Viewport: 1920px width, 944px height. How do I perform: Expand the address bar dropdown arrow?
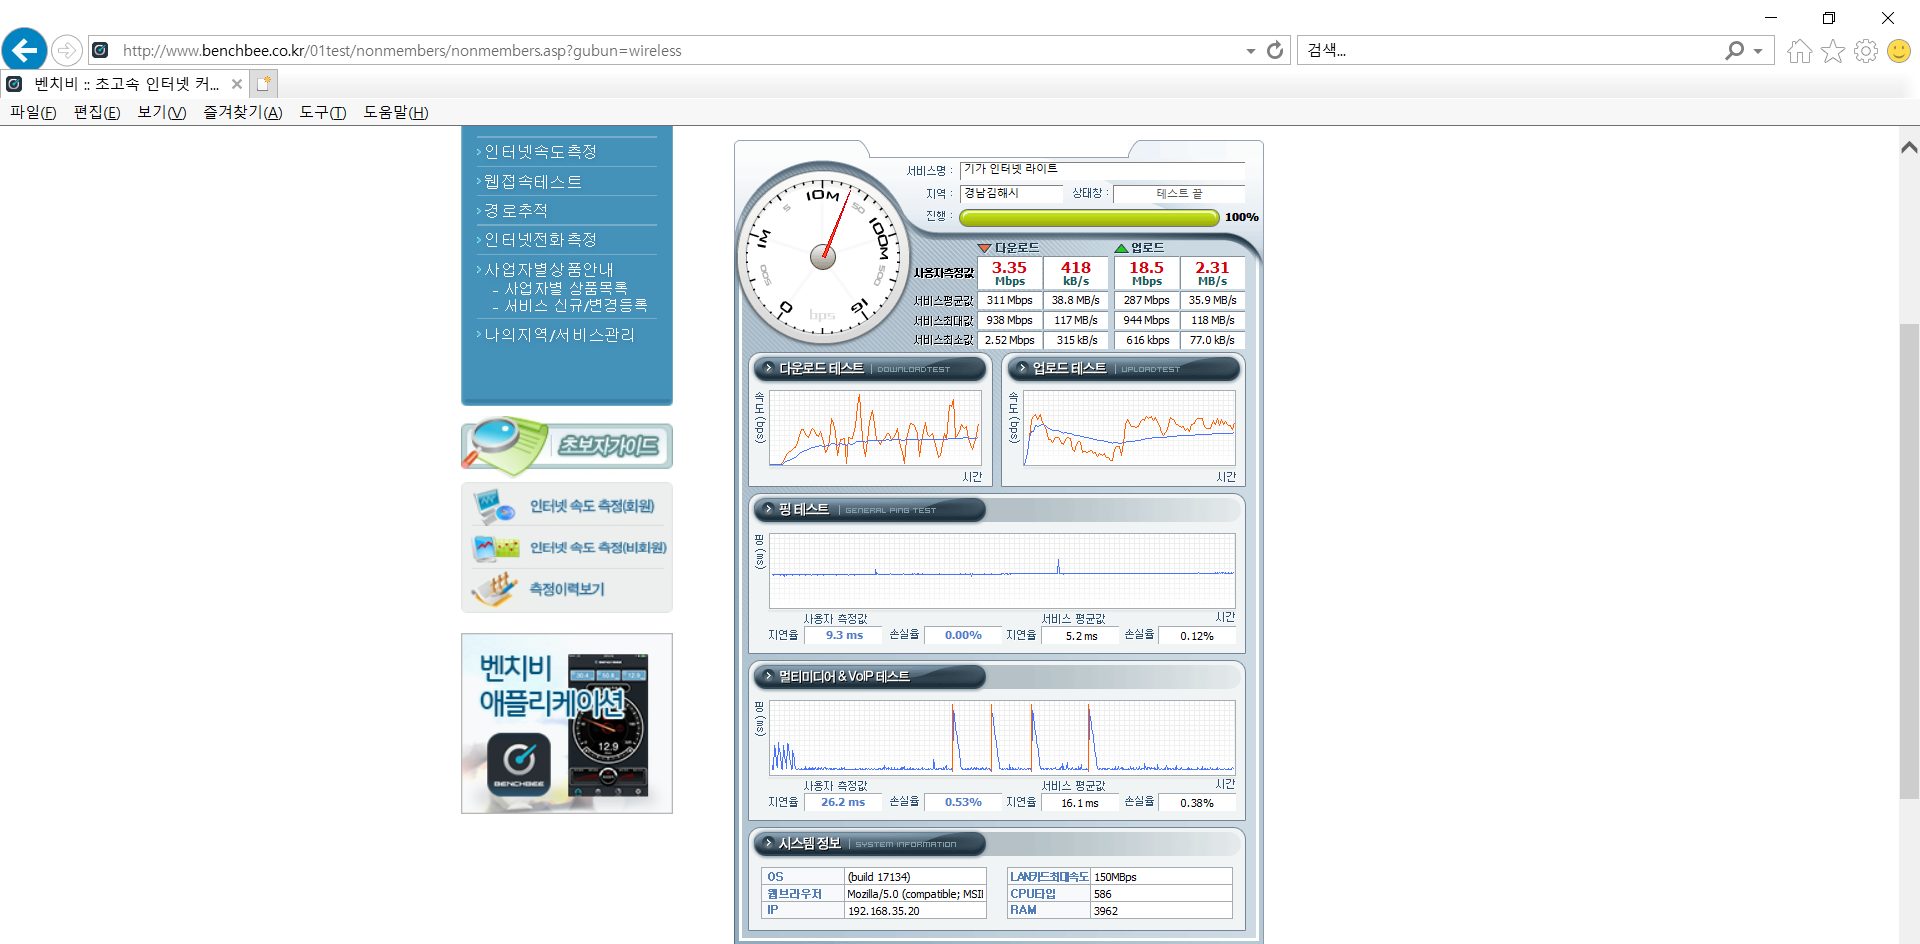point(1250,51)
